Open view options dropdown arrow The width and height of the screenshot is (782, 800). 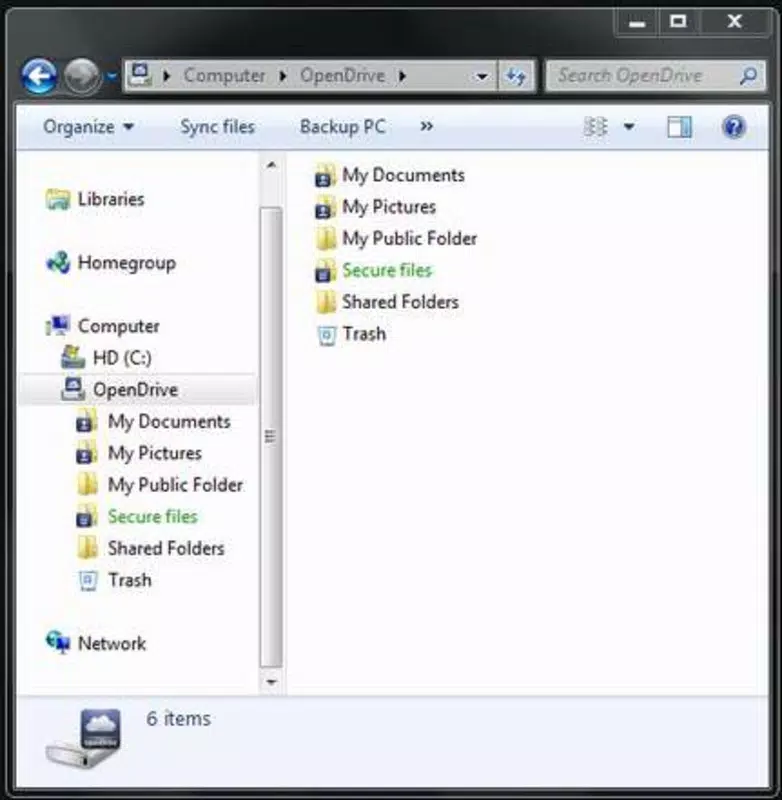629,127
